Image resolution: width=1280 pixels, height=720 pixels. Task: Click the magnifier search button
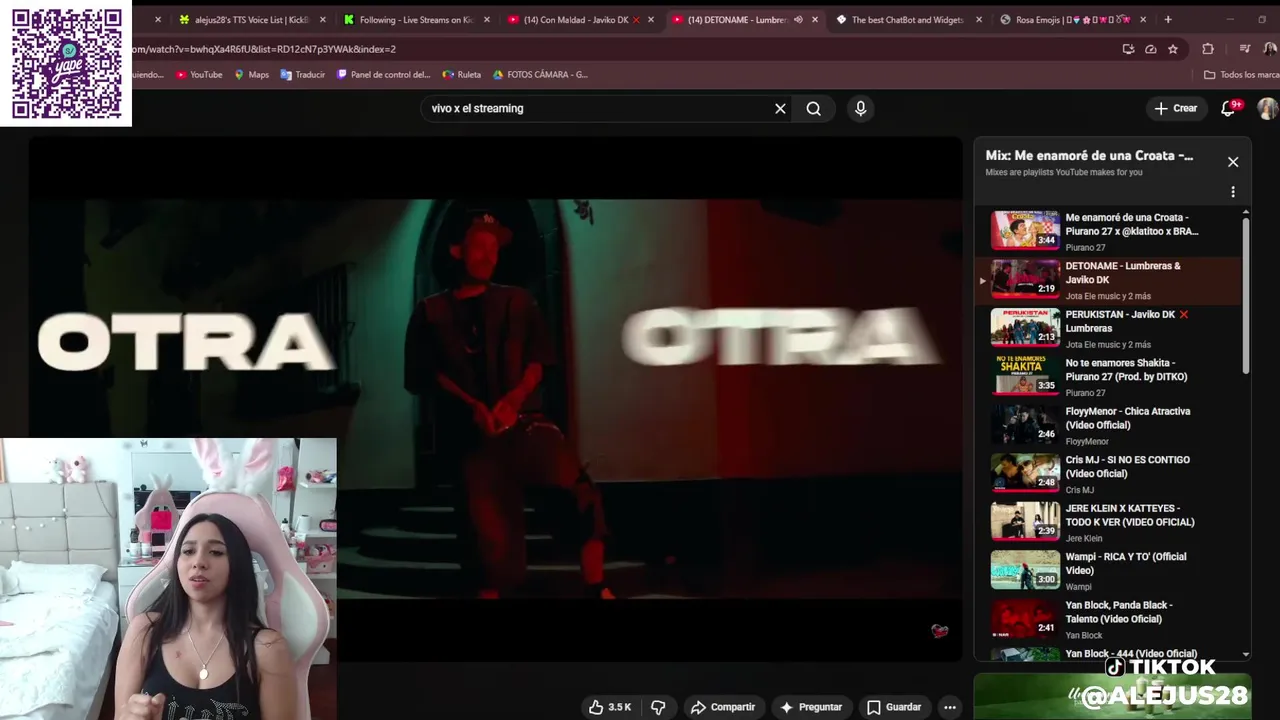814,108
